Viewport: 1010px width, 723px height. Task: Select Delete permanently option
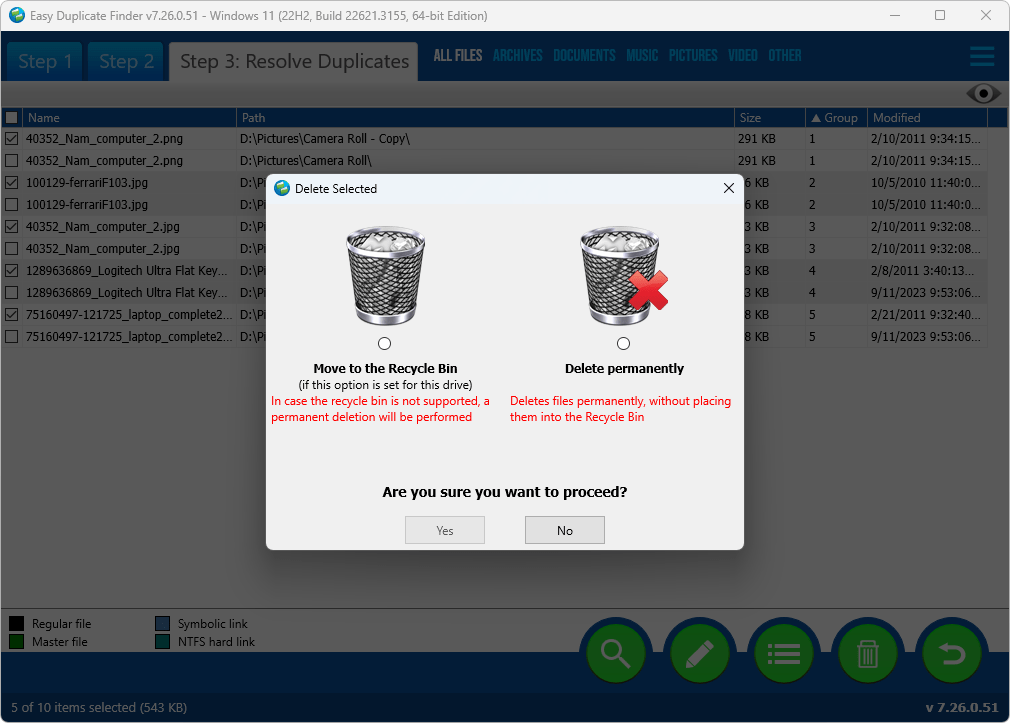coord(623,343)
